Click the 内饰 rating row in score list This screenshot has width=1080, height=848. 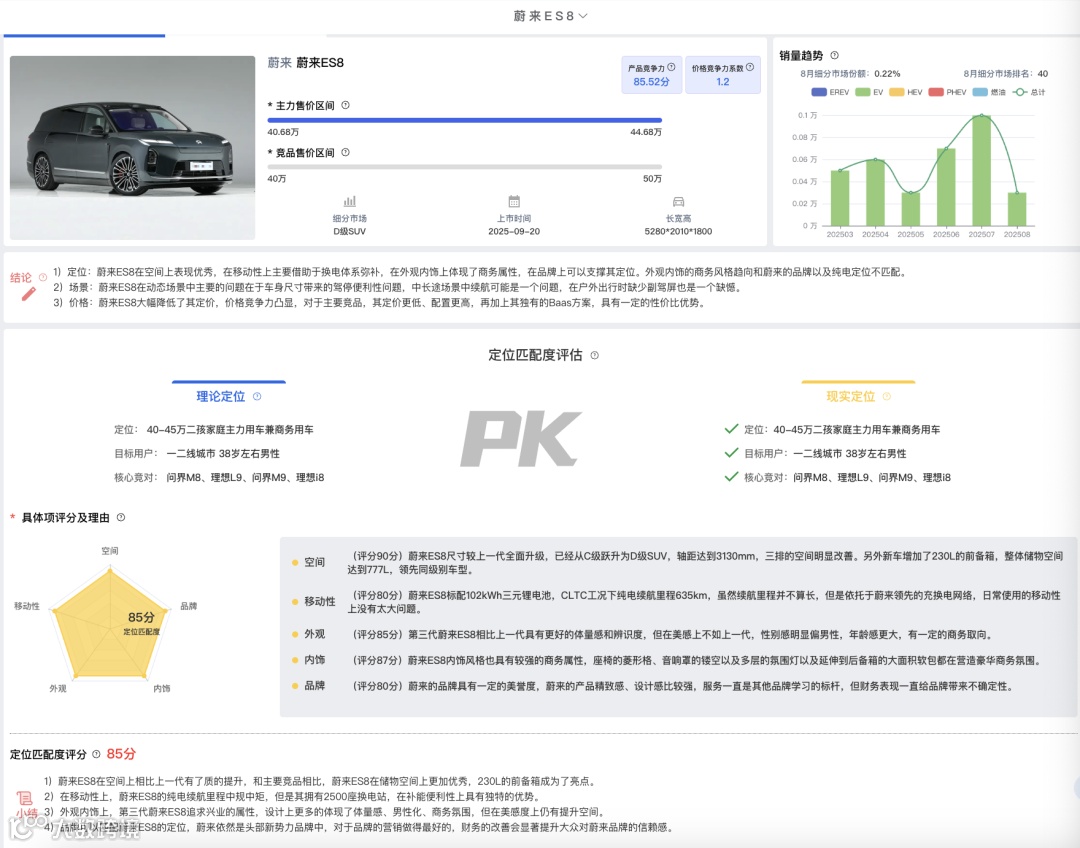click(x=679, y=660)
